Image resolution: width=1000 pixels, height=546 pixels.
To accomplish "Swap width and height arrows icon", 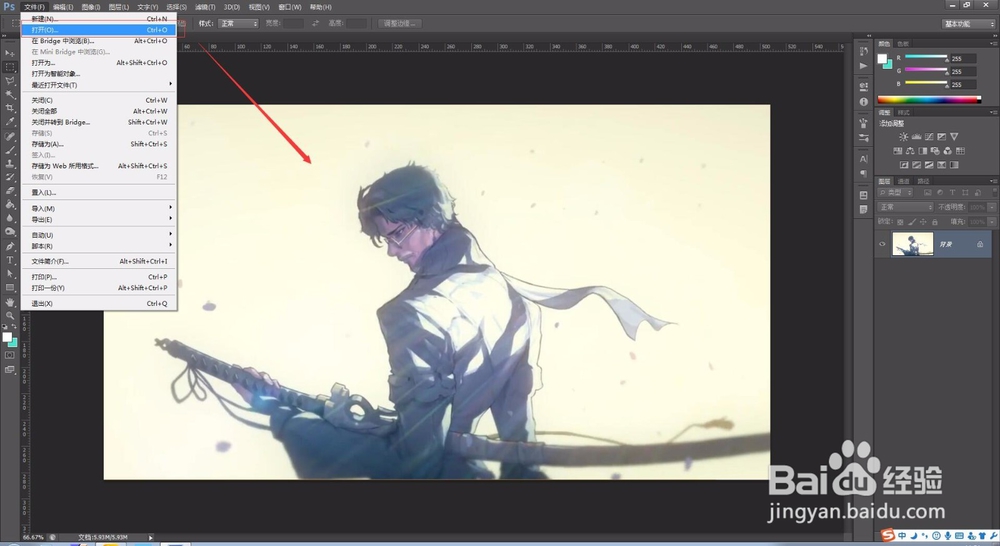I will click(x=315, y=24).
